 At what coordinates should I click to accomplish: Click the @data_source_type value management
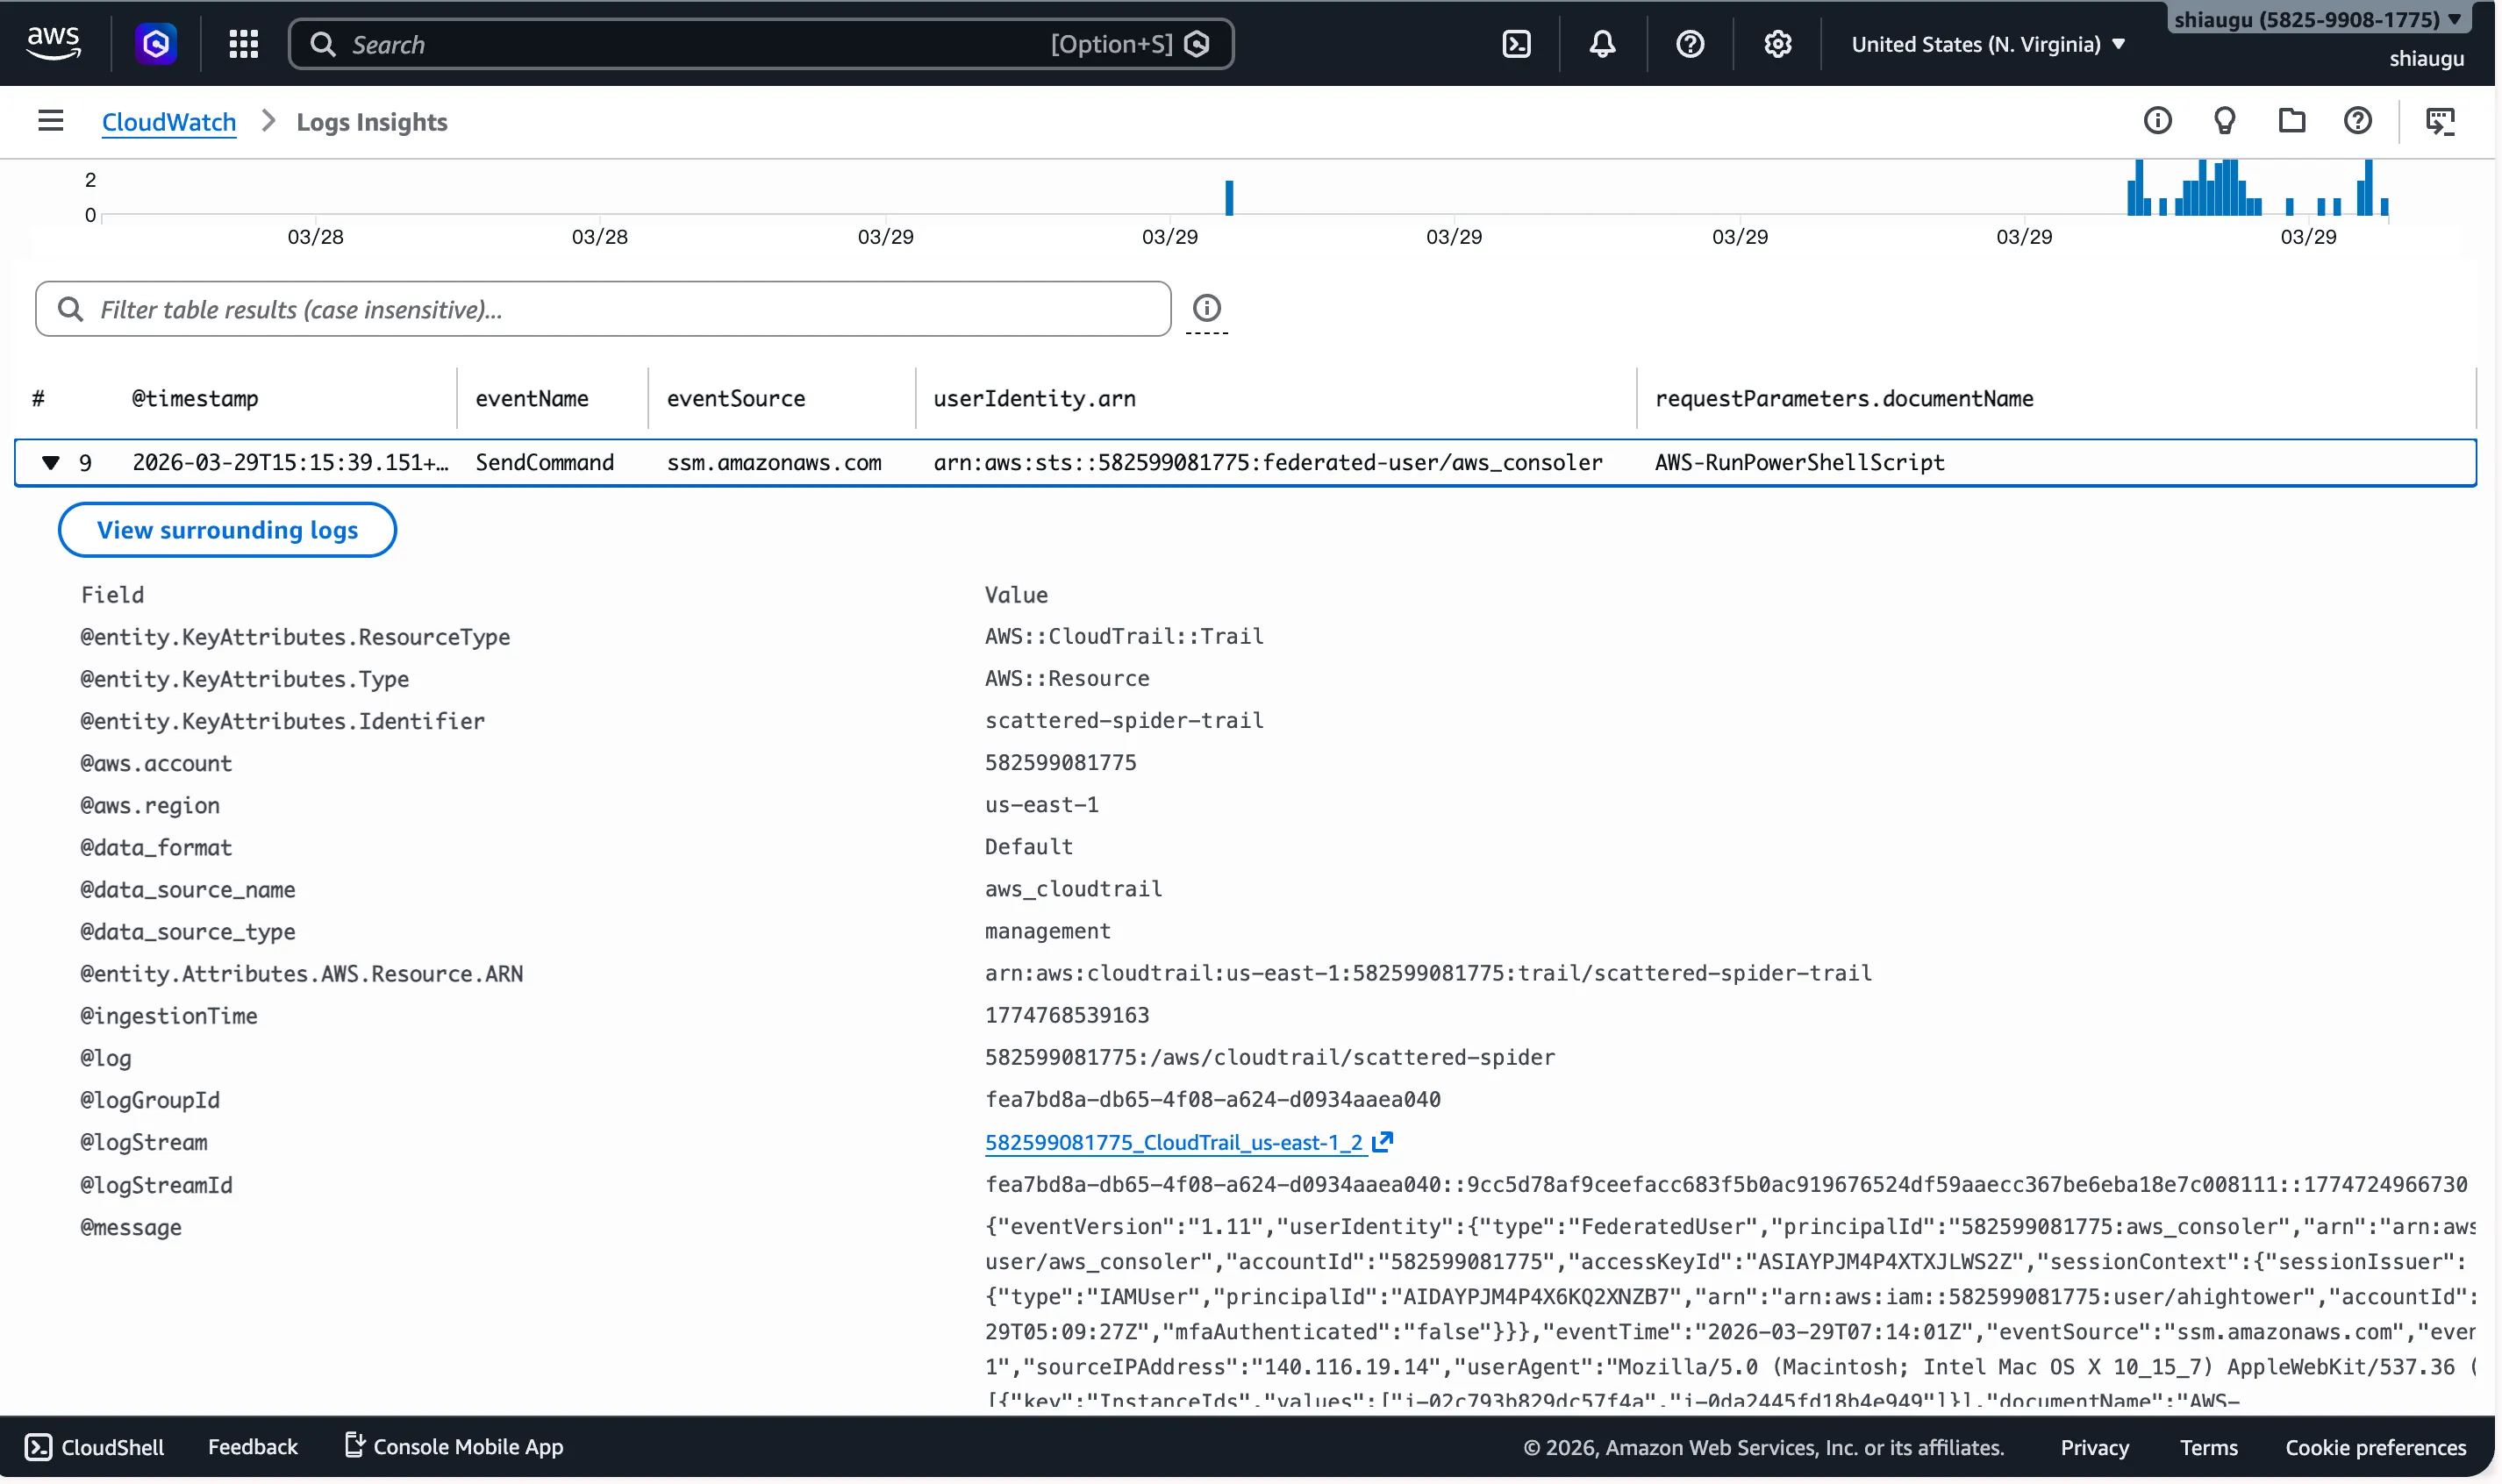pyautogui.click(x=1047, y=931)
